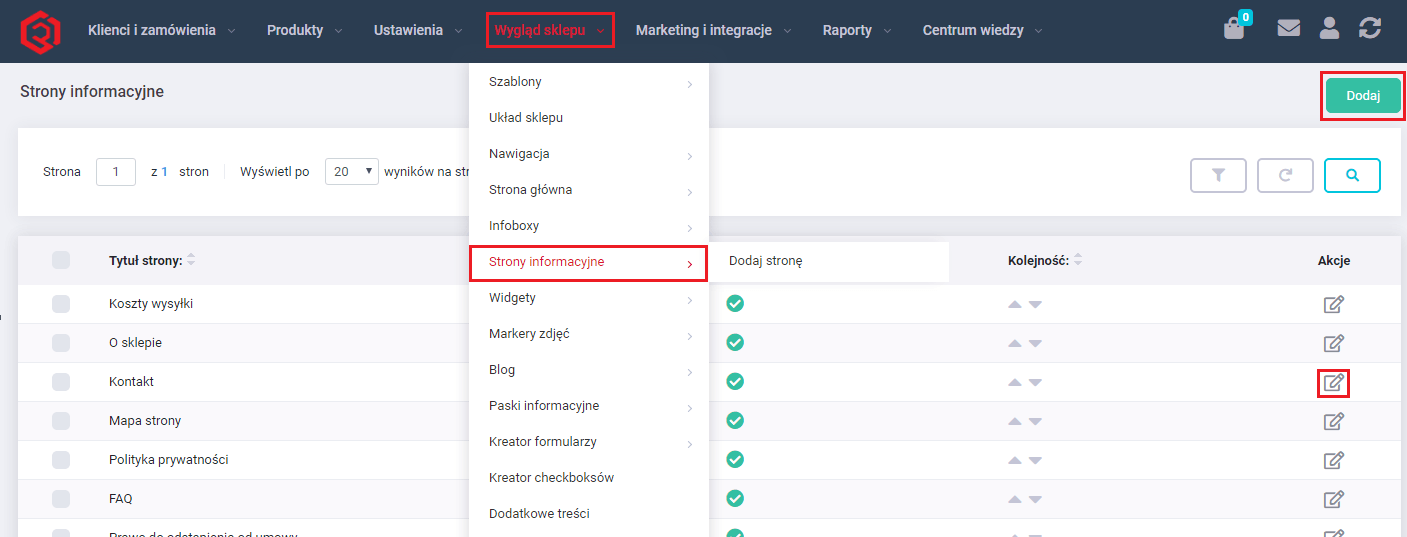This screenshot has width=1407, height=537.
Task: Move Mapa strony up in order
Action: 1015,421
